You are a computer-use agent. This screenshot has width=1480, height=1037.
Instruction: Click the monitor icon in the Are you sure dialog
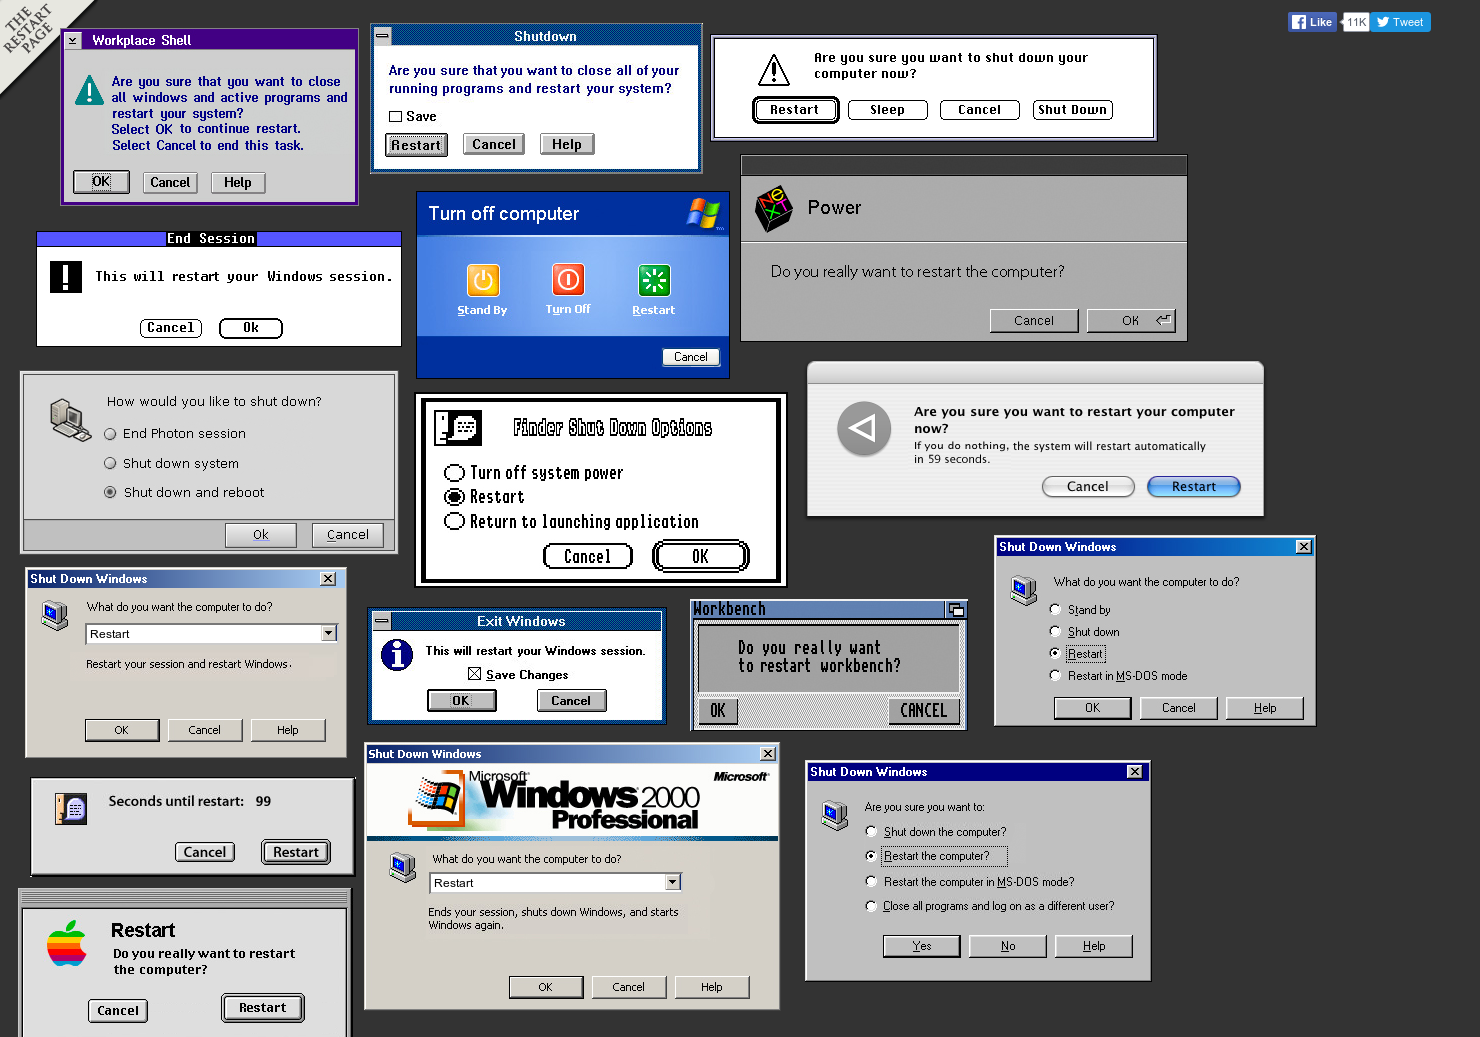835,815
